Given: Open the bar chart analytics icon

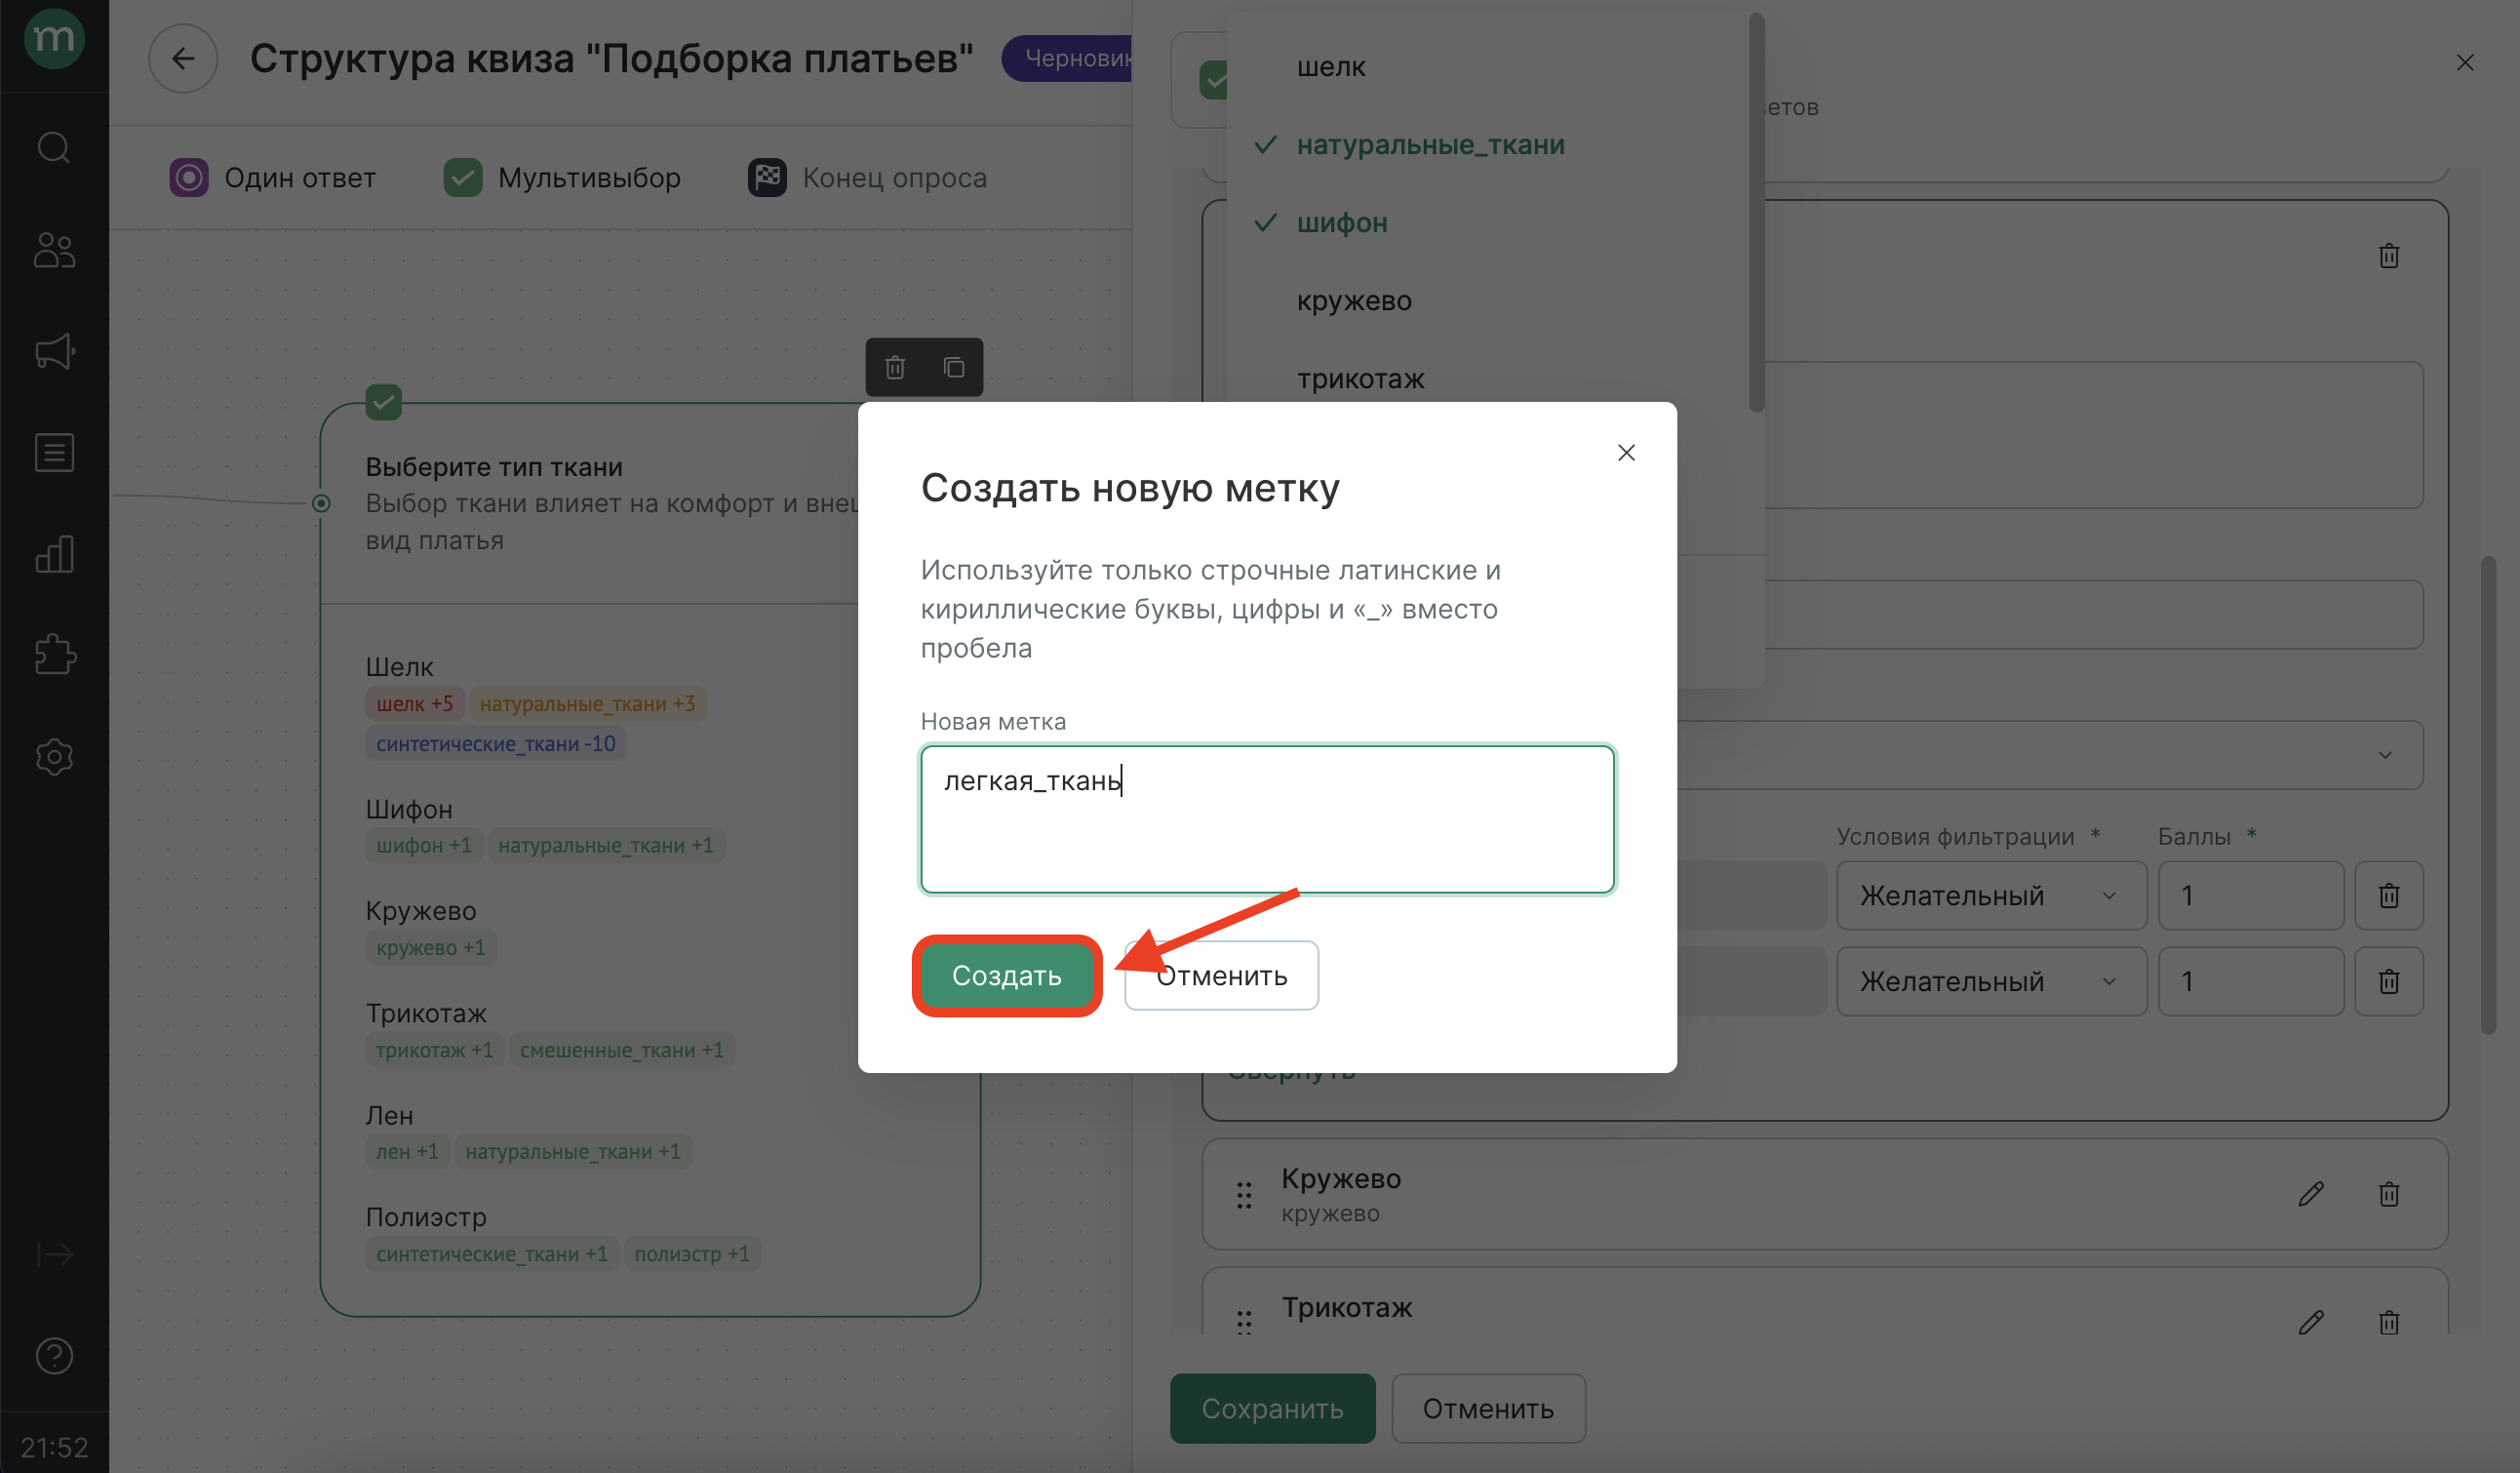Looking at the screenshot, I should tap(54, 553).
